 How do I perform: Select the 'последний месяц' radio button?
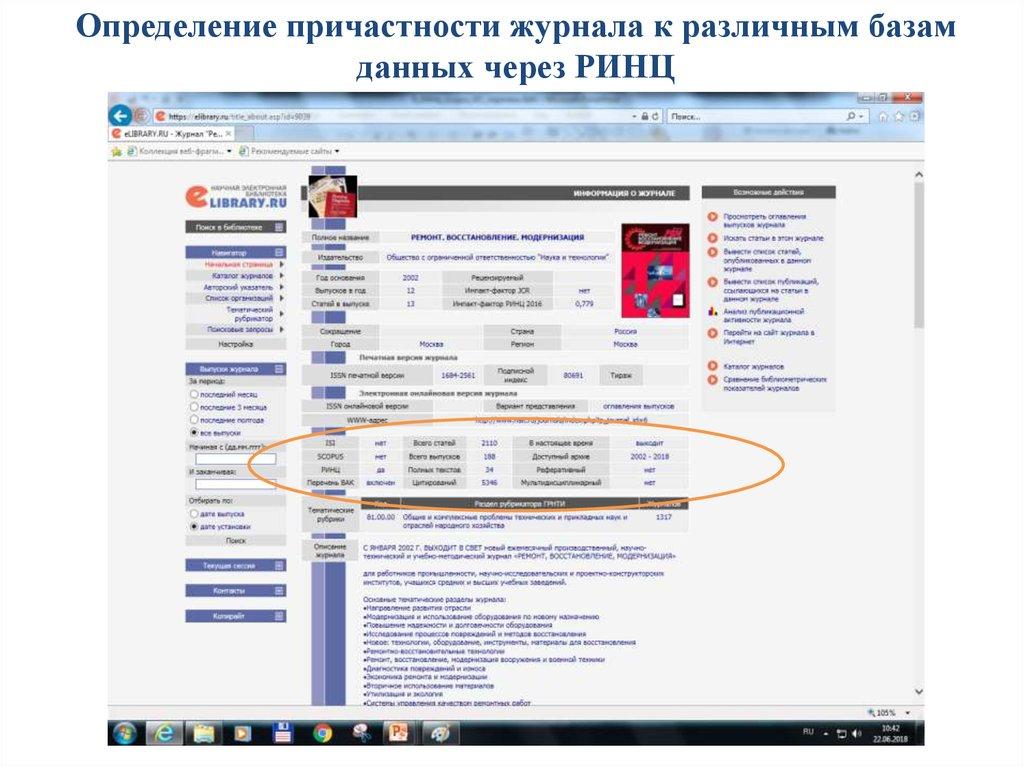(194, 395)
